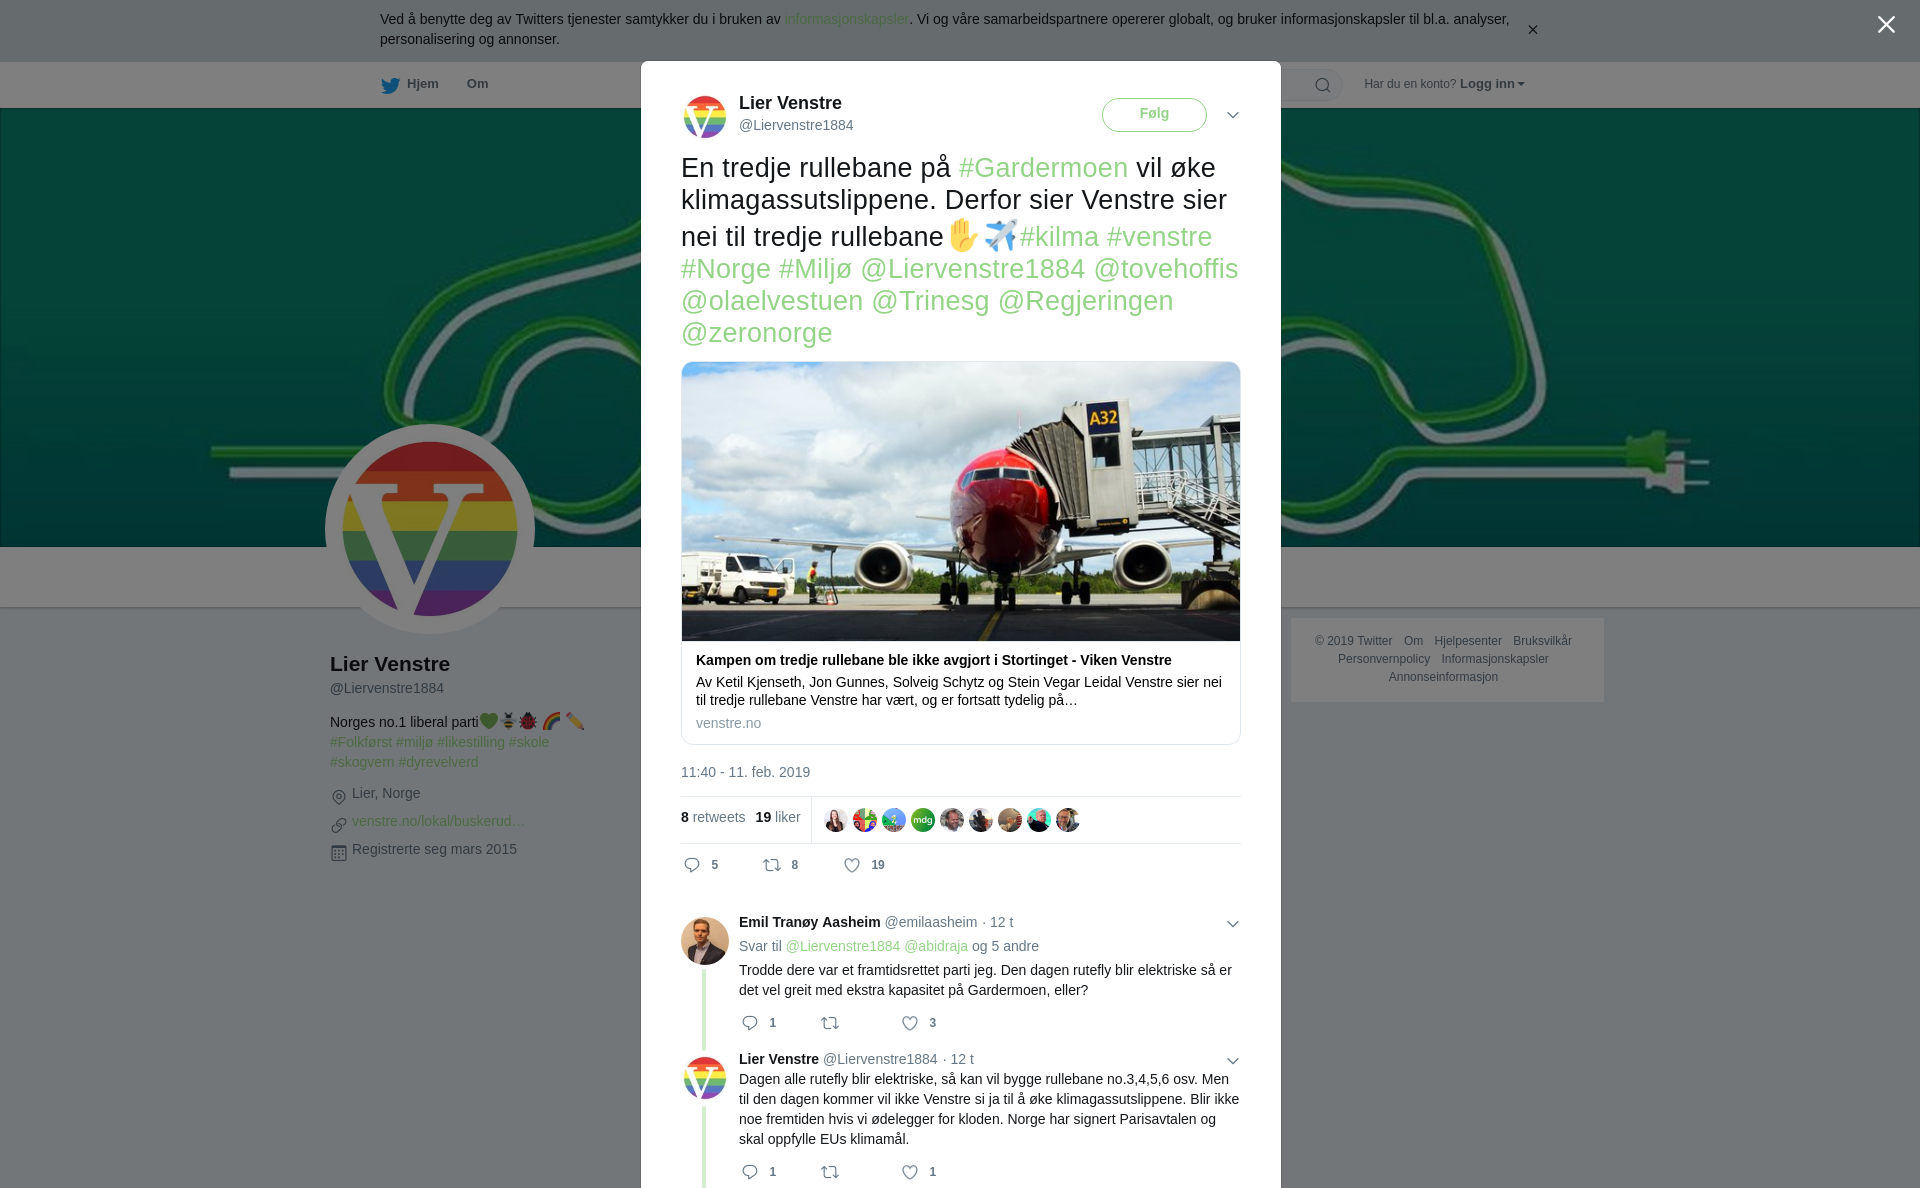
Task: Like Lier Venstre's reply about elektriske rutefly
Action: [x=910, y=1172]
